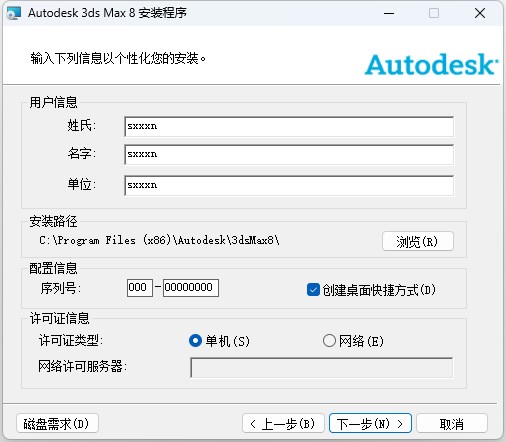This screenshot has height=442, width=506.
Task: Click the 用户信息 group label
Action: (53, 102)
